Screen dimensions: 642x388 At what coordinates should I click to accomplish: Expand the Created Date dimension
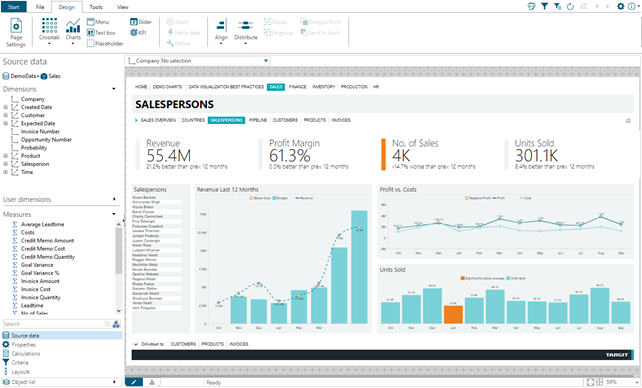coord(5,107)
